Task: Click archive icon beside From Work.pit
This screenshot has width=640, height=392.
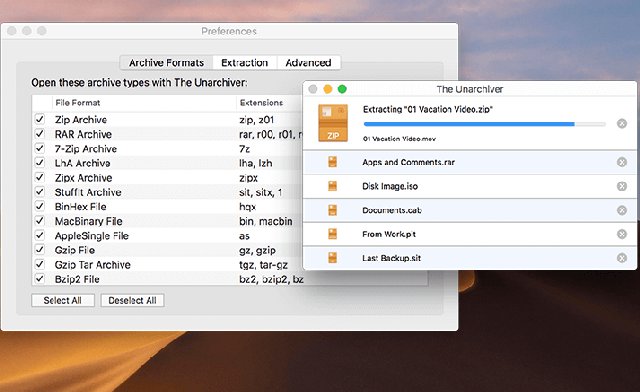Action: tap(333, 234)
